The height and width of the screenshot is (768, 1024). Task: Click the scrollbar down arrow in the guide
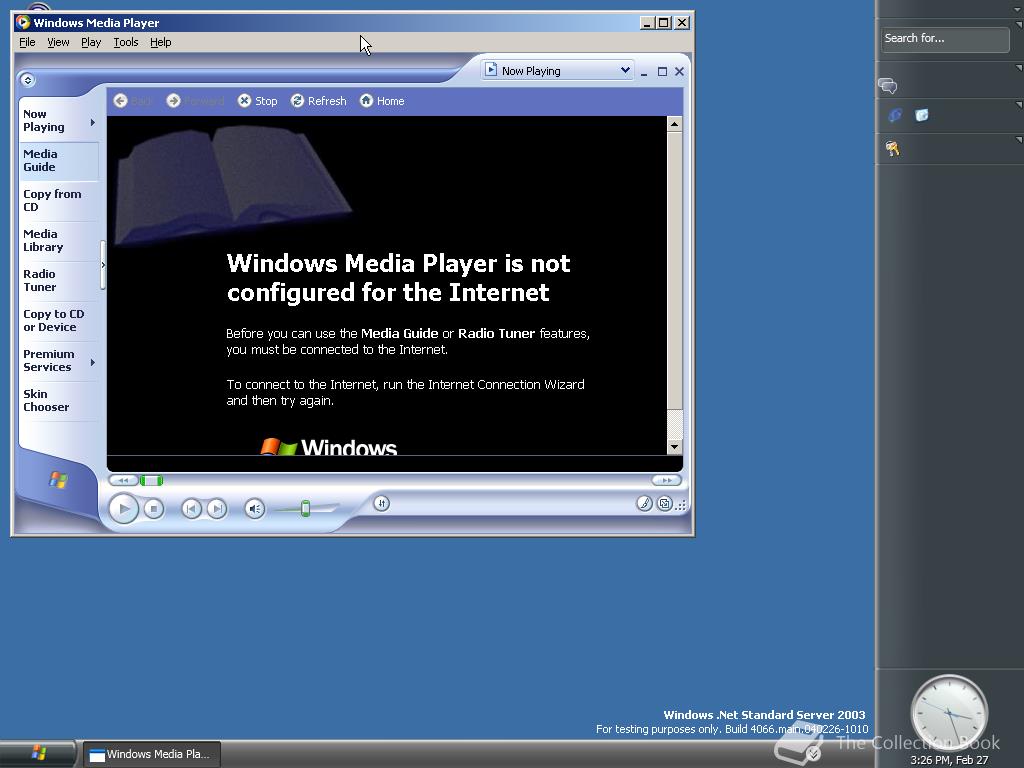[675, 447]
